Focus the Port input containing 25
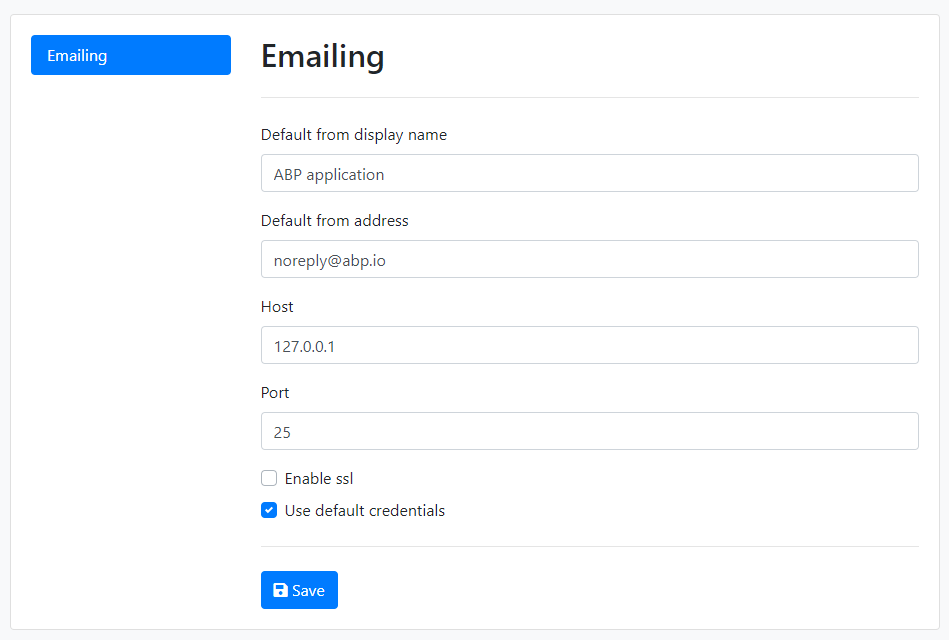This screenshot has height=640, width=949. [589, 431]
